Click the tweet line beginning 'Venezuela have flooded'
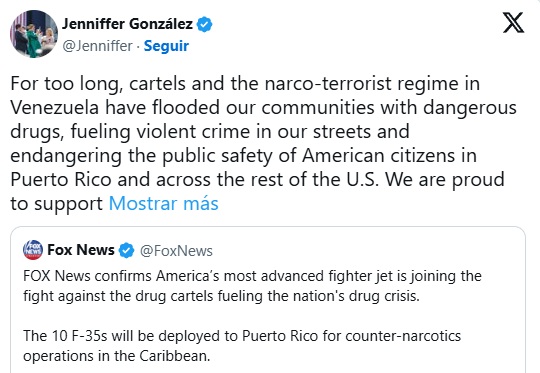 coord(263,108)
